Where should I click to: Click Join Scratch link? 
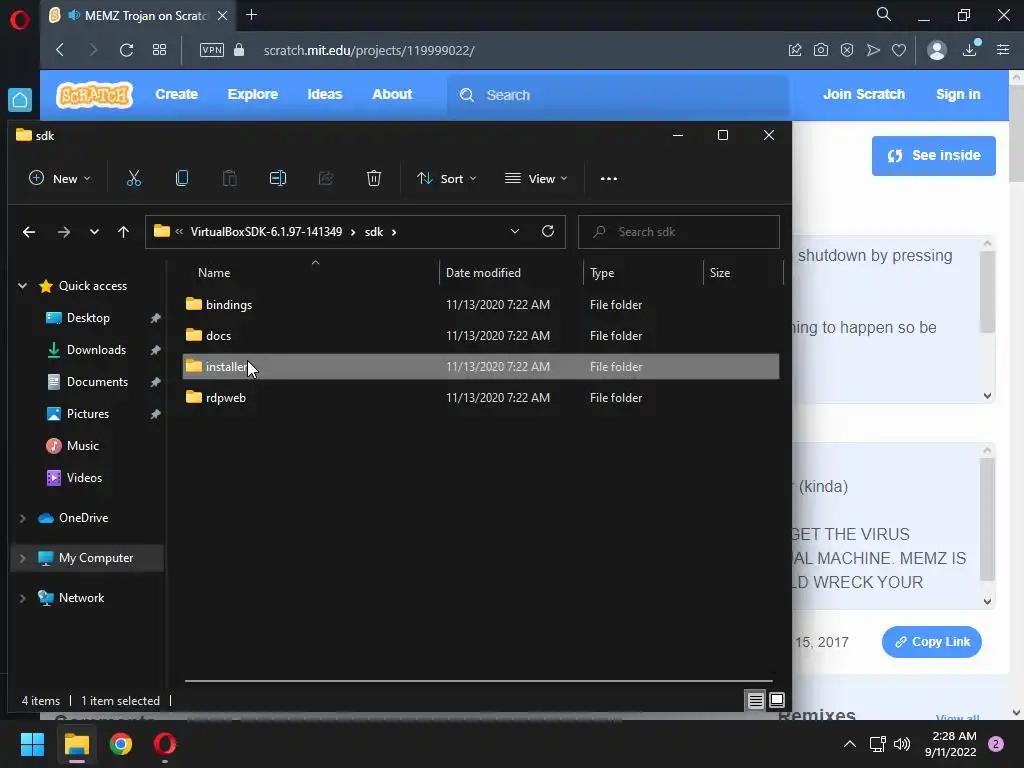[x=863, y=94]
